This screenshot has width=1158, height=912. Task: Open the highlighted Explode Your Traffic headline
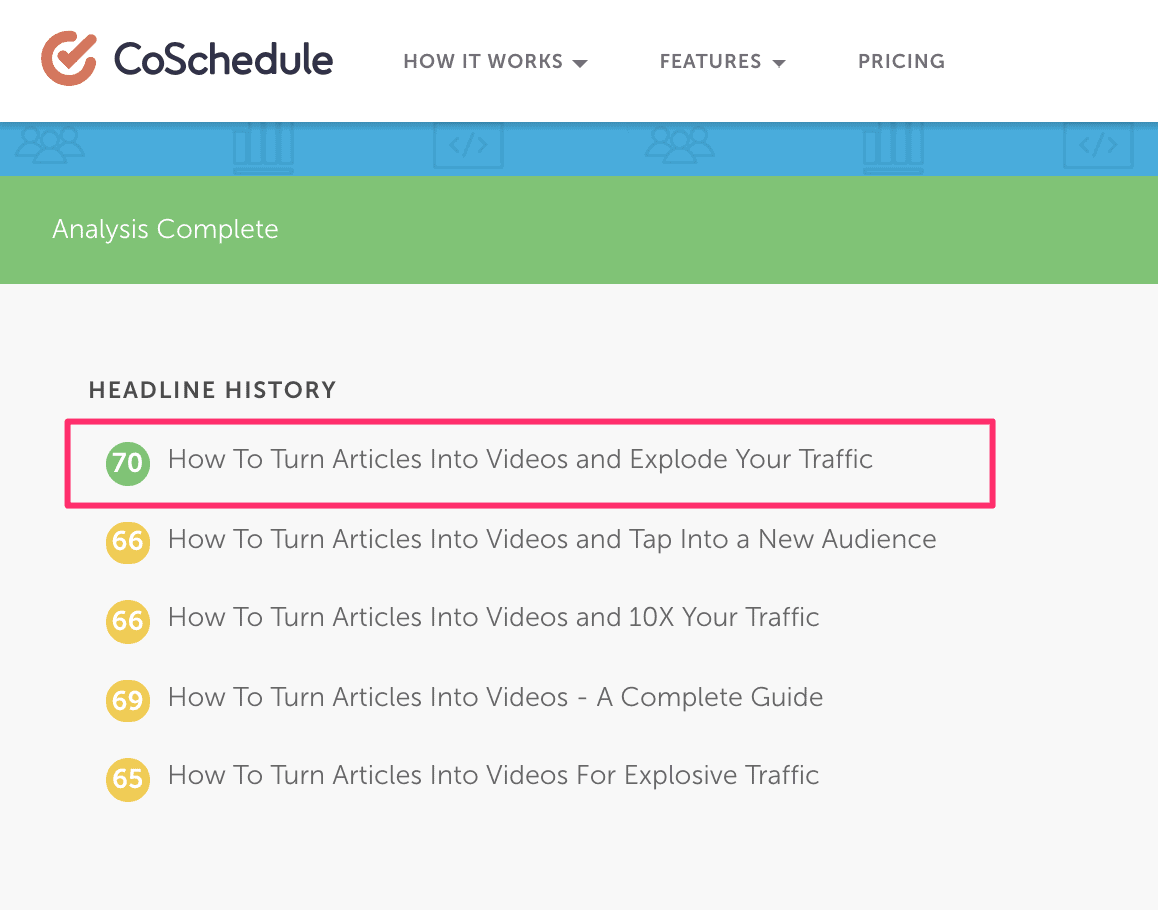tap(520, 459)
